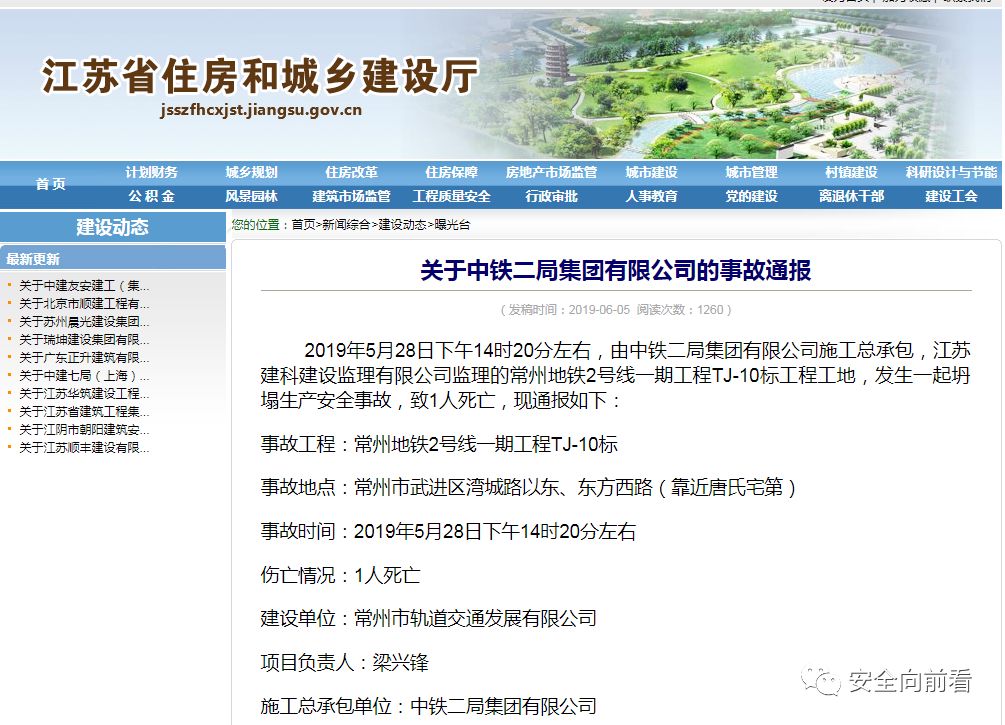Click the line 事故工程：常州地铁2号线一期工程TJ-10标
Viewport: 1005px width, 725px height.
(439, 444)
